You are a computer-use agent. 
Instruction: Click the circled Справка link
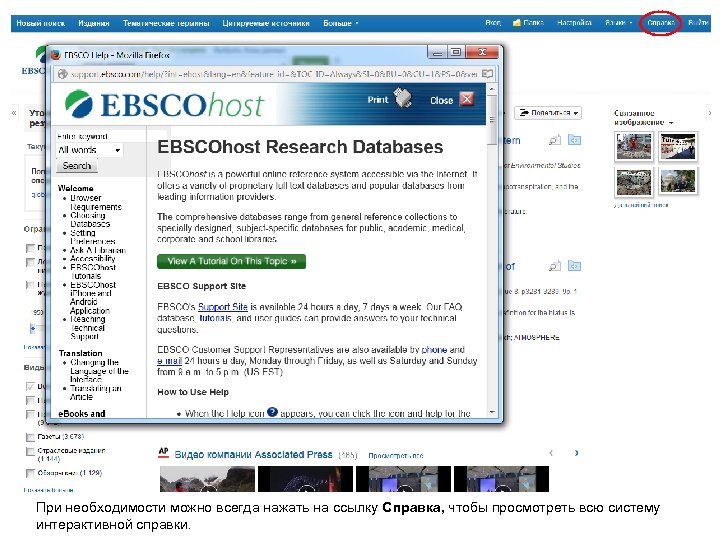point(660,22)
